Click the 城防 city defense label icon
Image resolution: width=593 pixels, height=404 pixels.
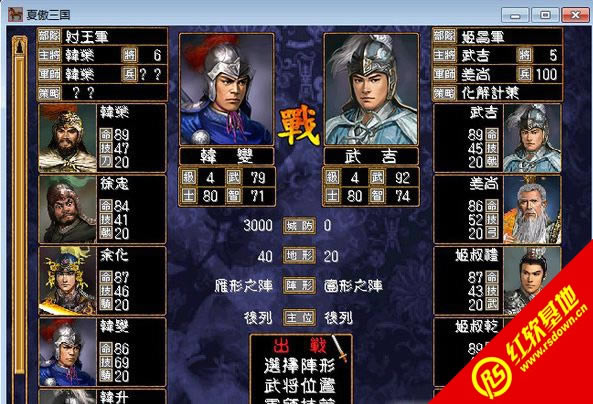coord(299,226)
